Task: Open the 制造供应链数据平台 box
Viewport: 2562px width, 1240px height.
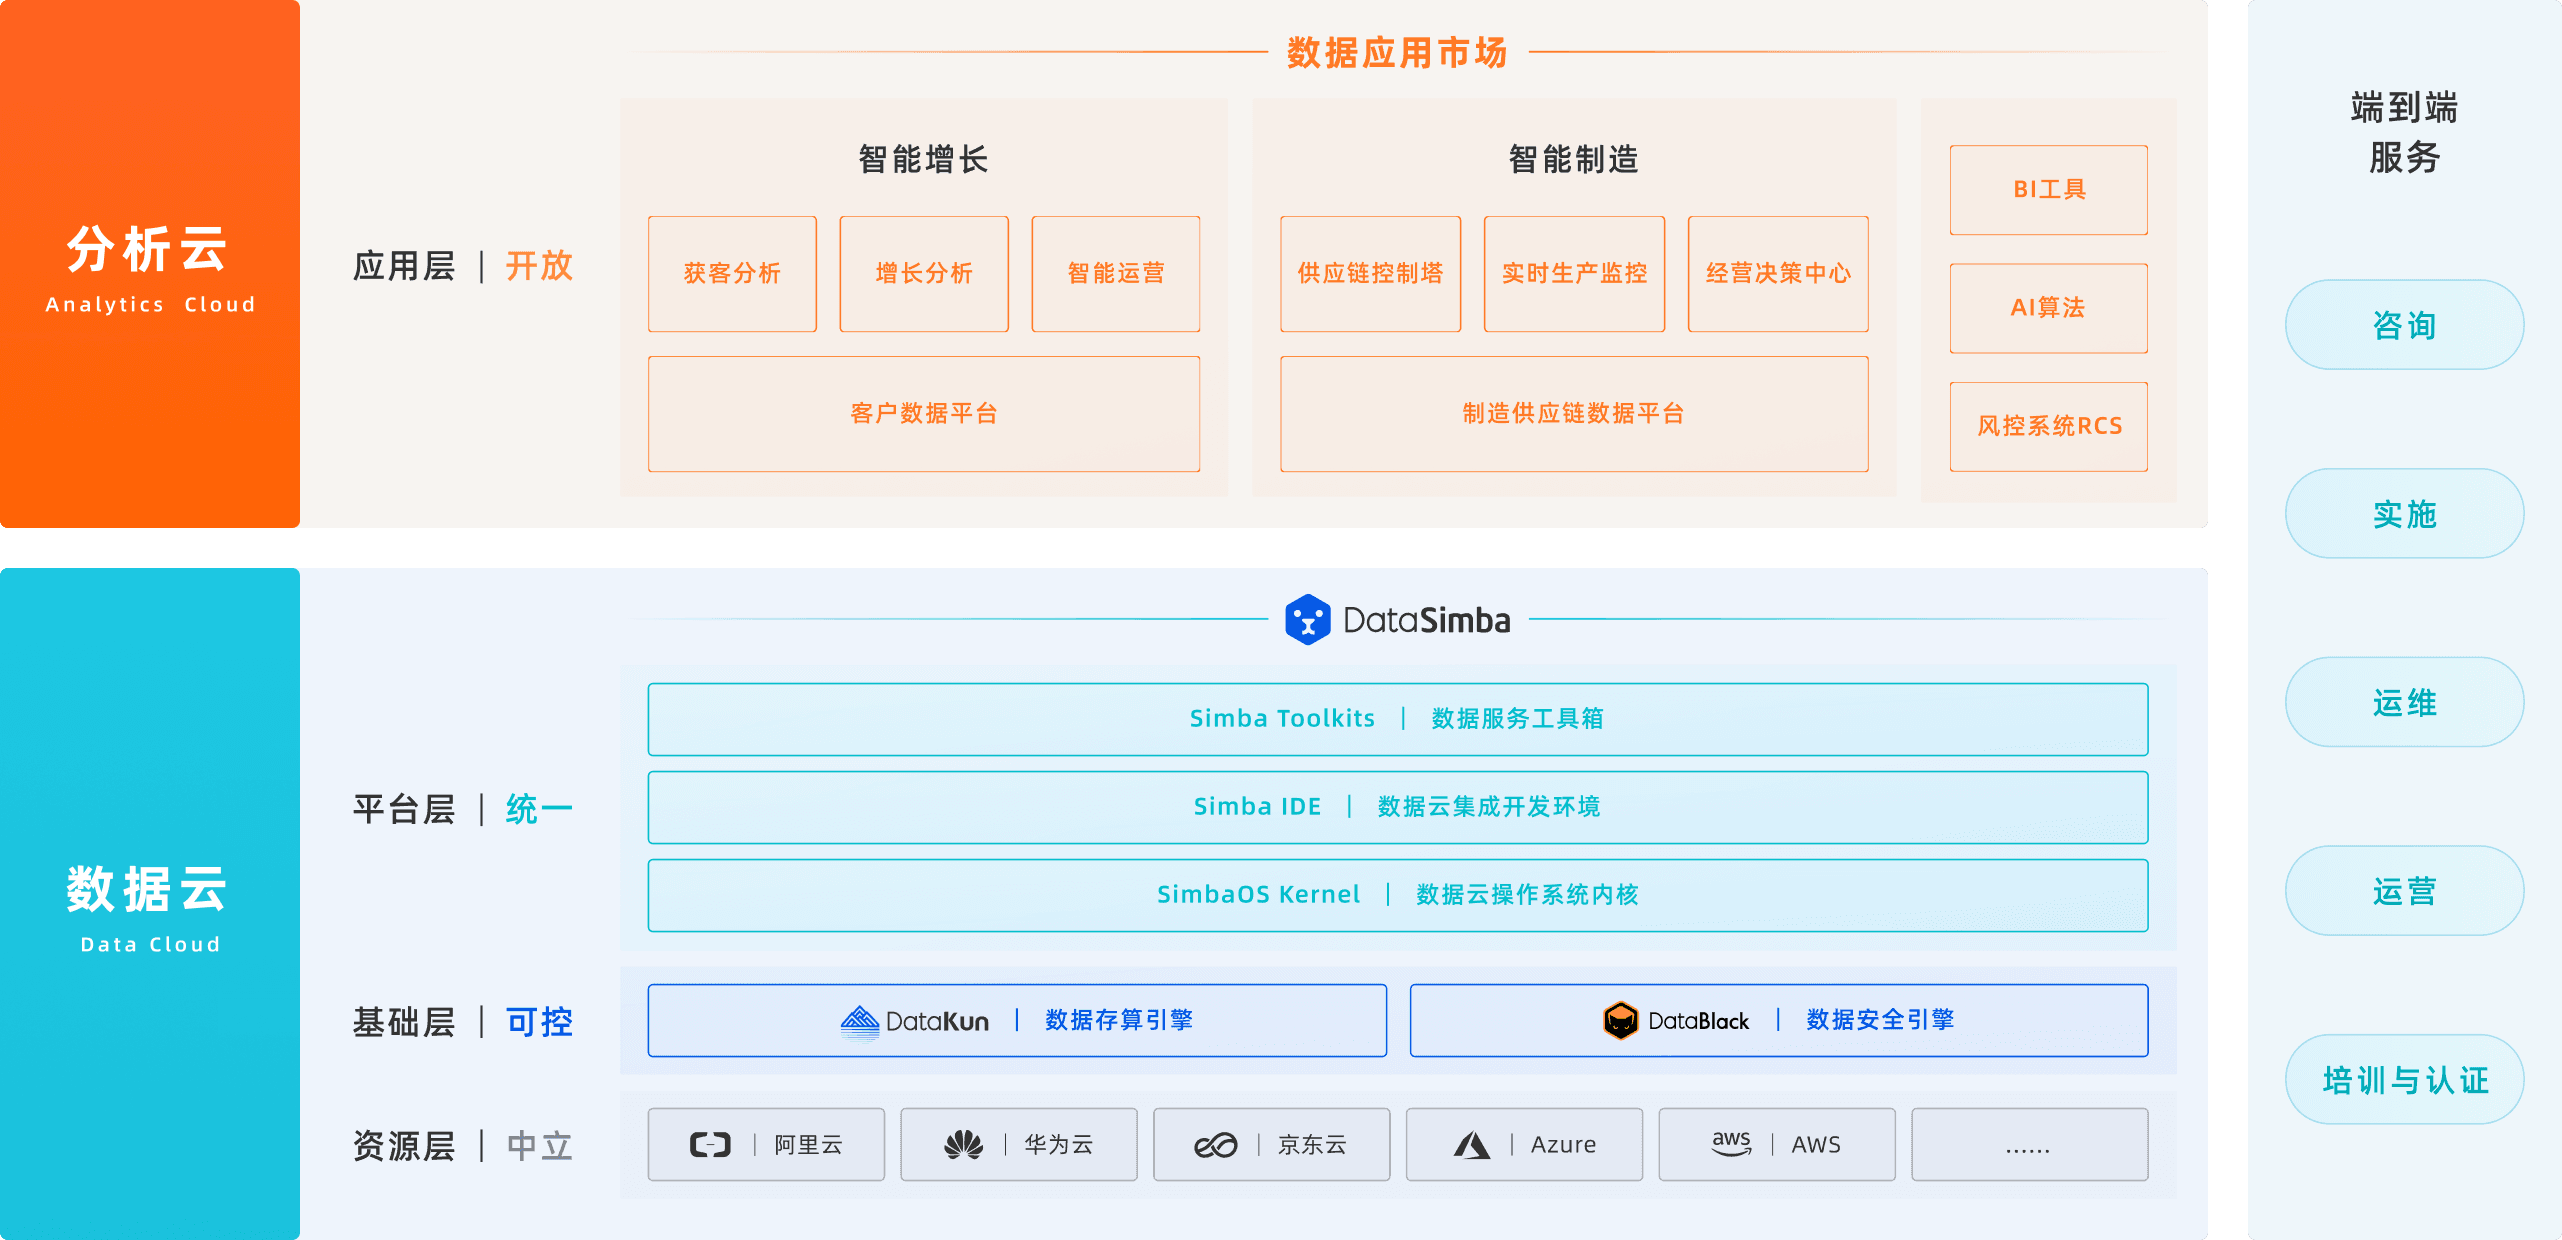Action: 1574,414
